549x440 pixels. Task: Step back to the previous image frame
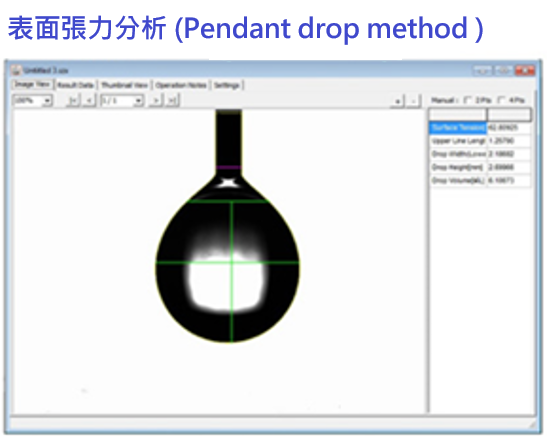(89, 101)
